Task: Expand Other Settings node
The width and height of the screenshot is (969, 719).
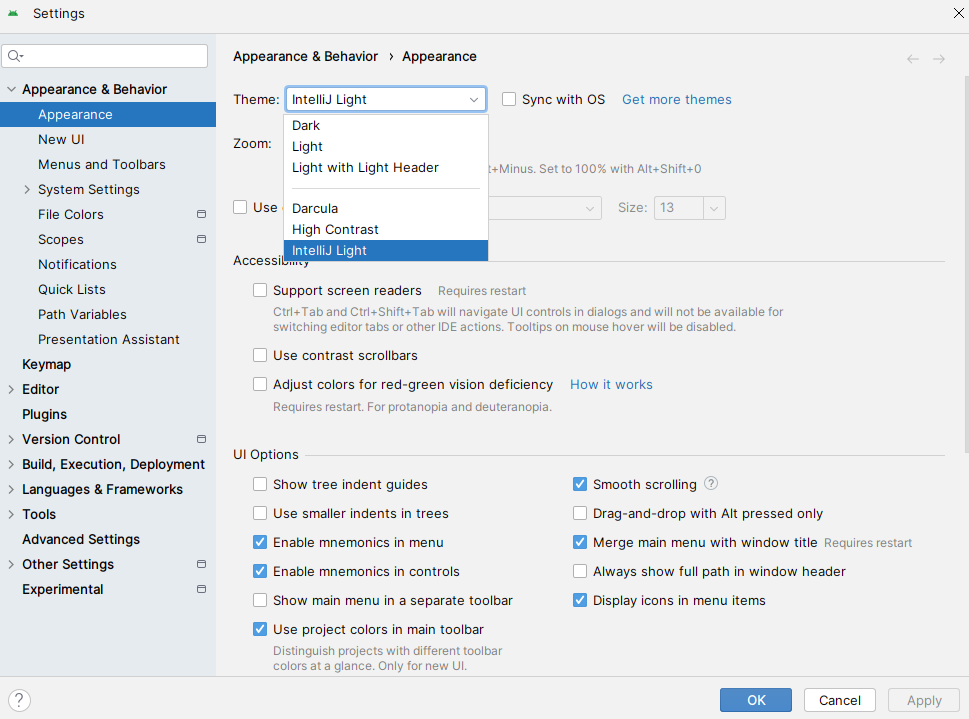Action: 11,564
